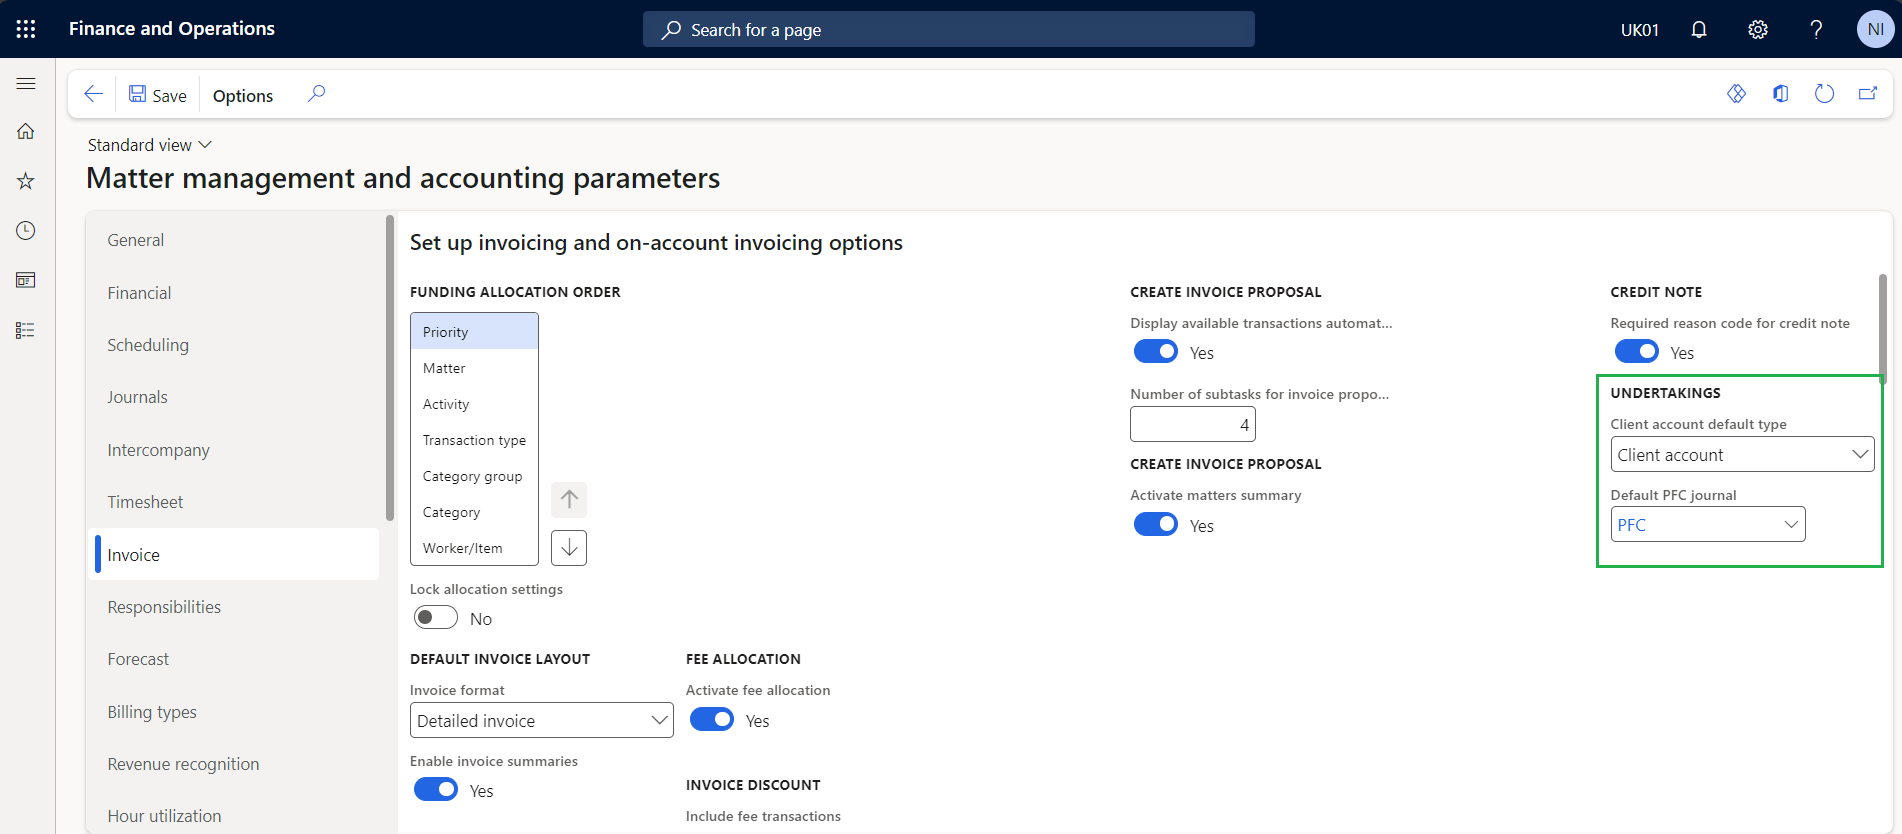
Task: Select Category in funding allocation list
Action: [474, 512]
